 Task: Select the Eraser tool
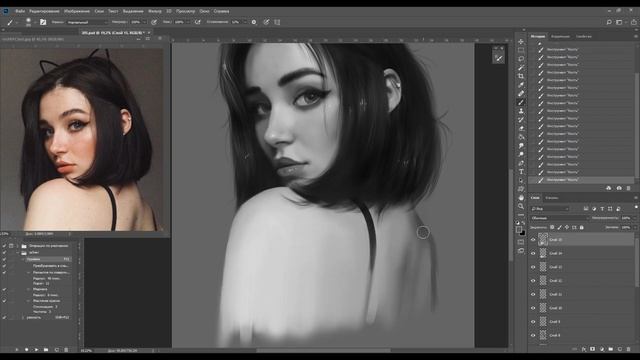[x=521, y=128]
